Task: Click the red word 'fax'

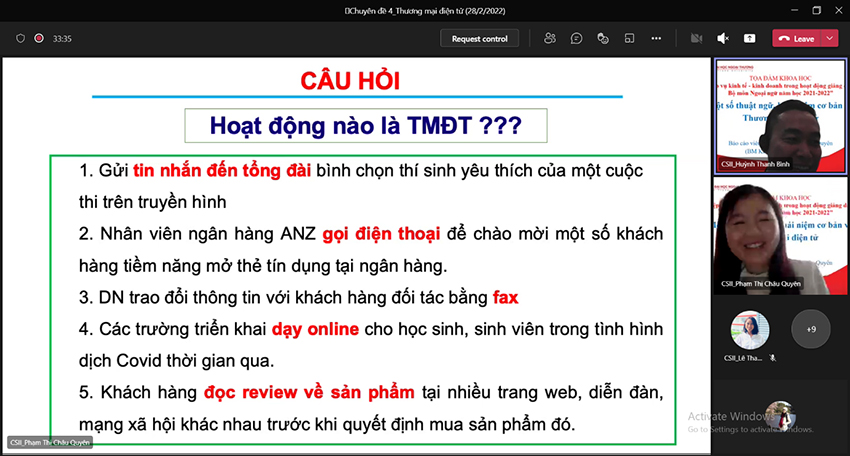Action: click(505, 297)
